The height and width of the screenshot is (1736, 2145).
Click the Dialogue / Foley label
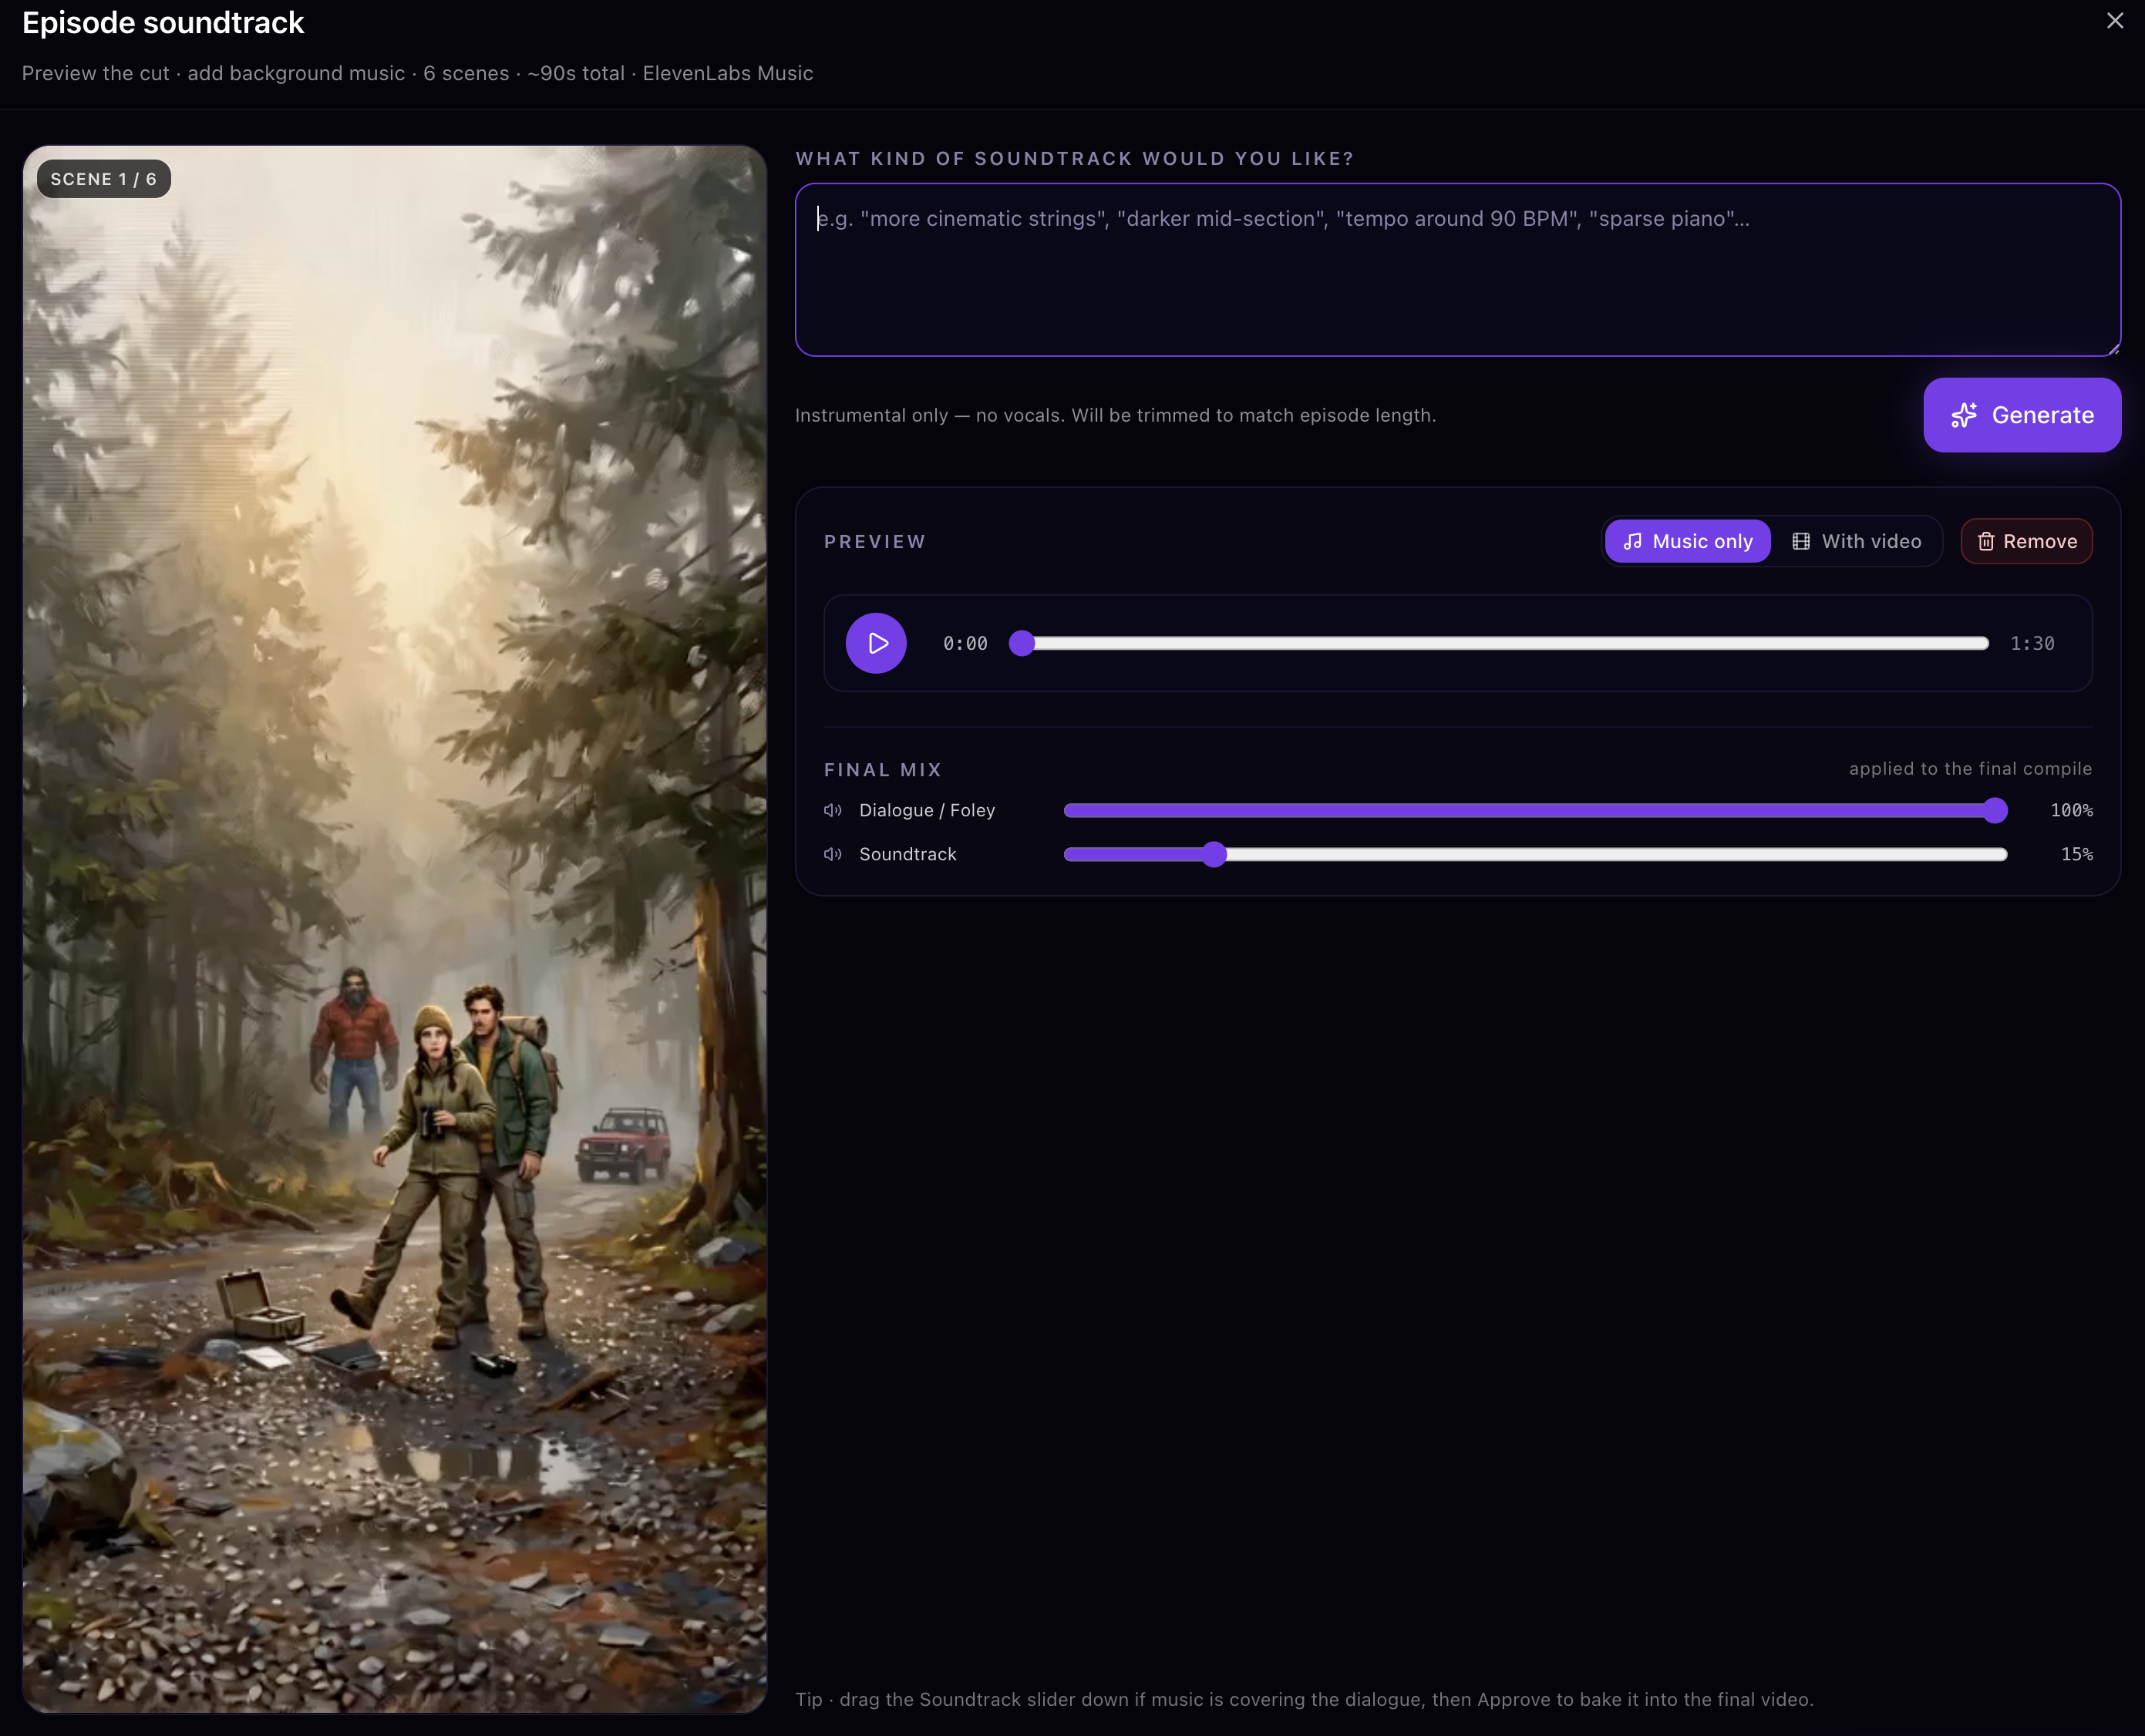[927, 810]
